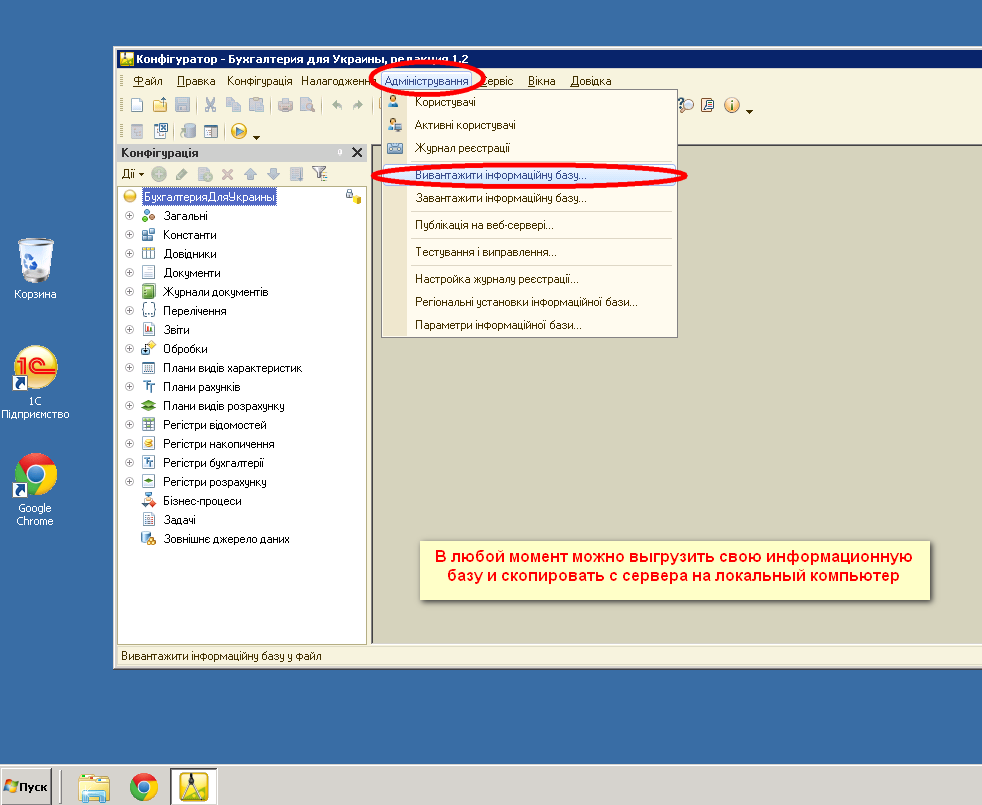
Task: Move item up with arrow icon
Action: pos(251,174)
